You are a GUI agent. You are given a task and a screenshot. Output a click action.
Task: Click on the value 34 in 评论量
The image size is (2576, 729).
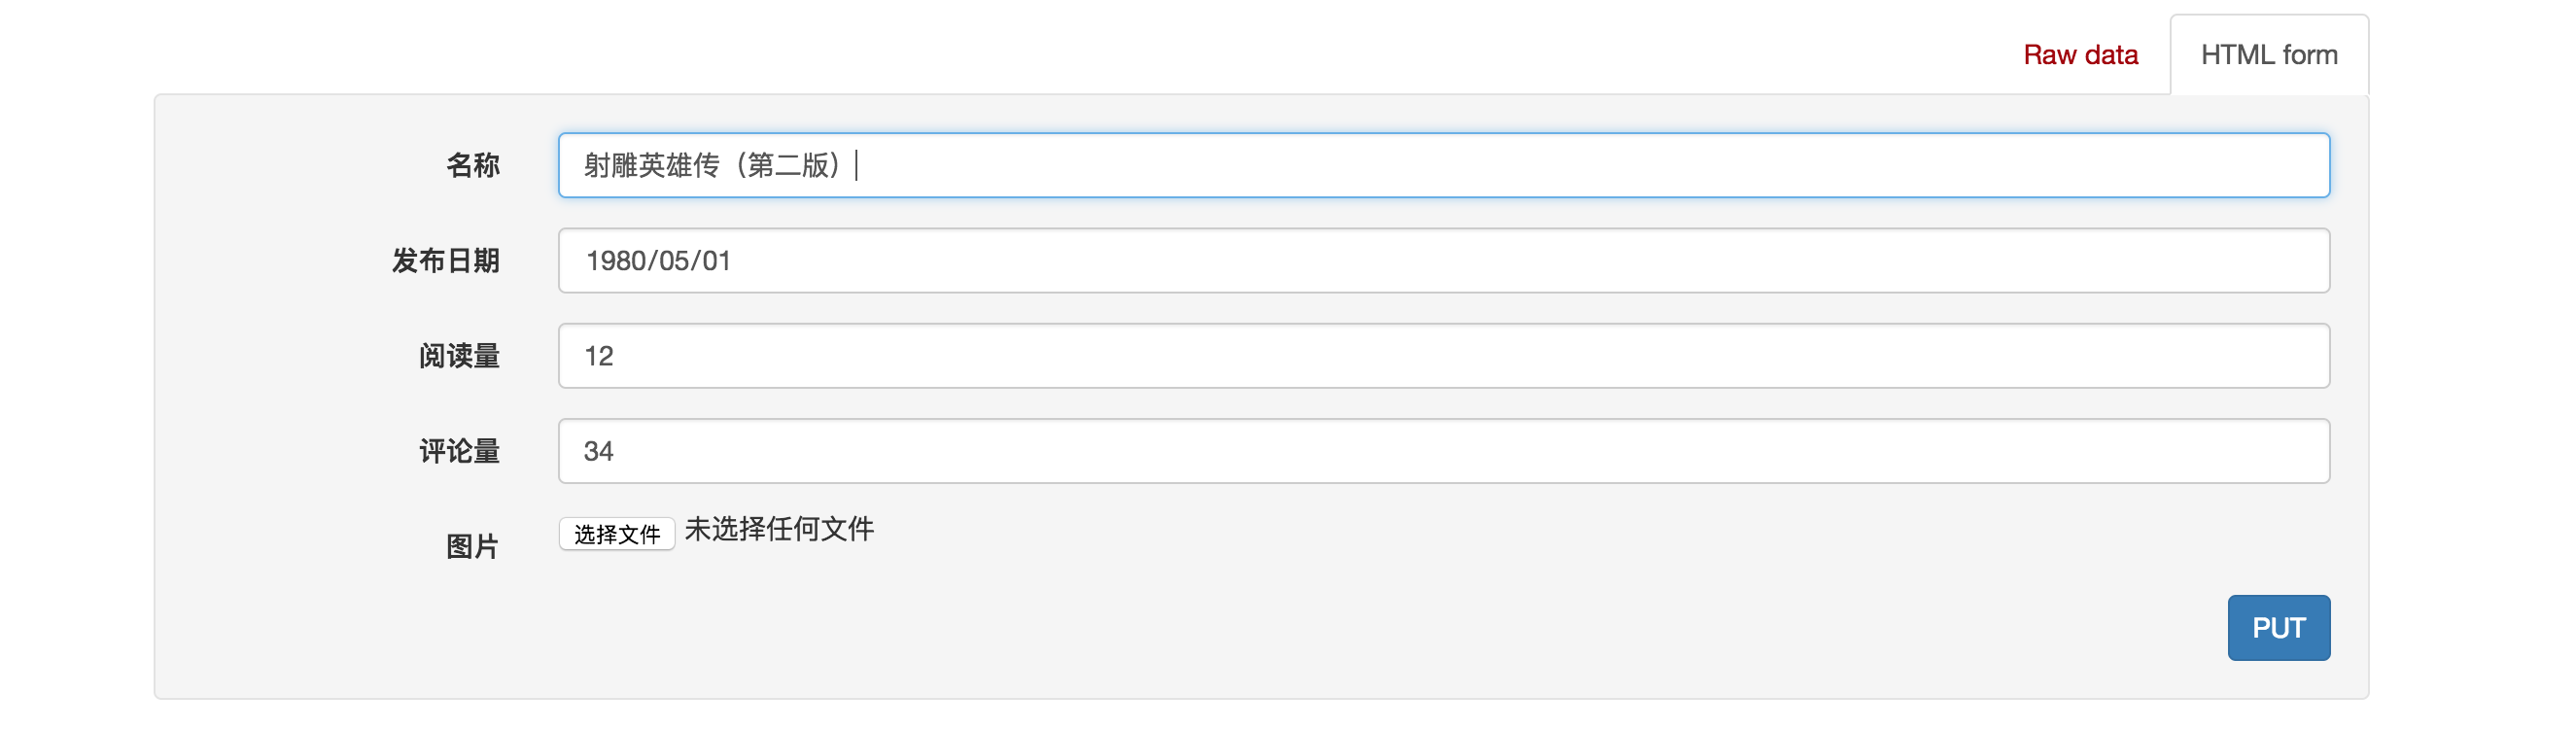598,451
